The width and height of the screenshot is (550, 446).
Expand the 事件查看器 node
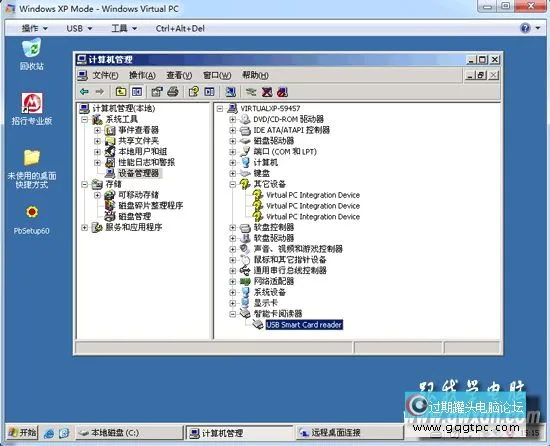(98, 130)
